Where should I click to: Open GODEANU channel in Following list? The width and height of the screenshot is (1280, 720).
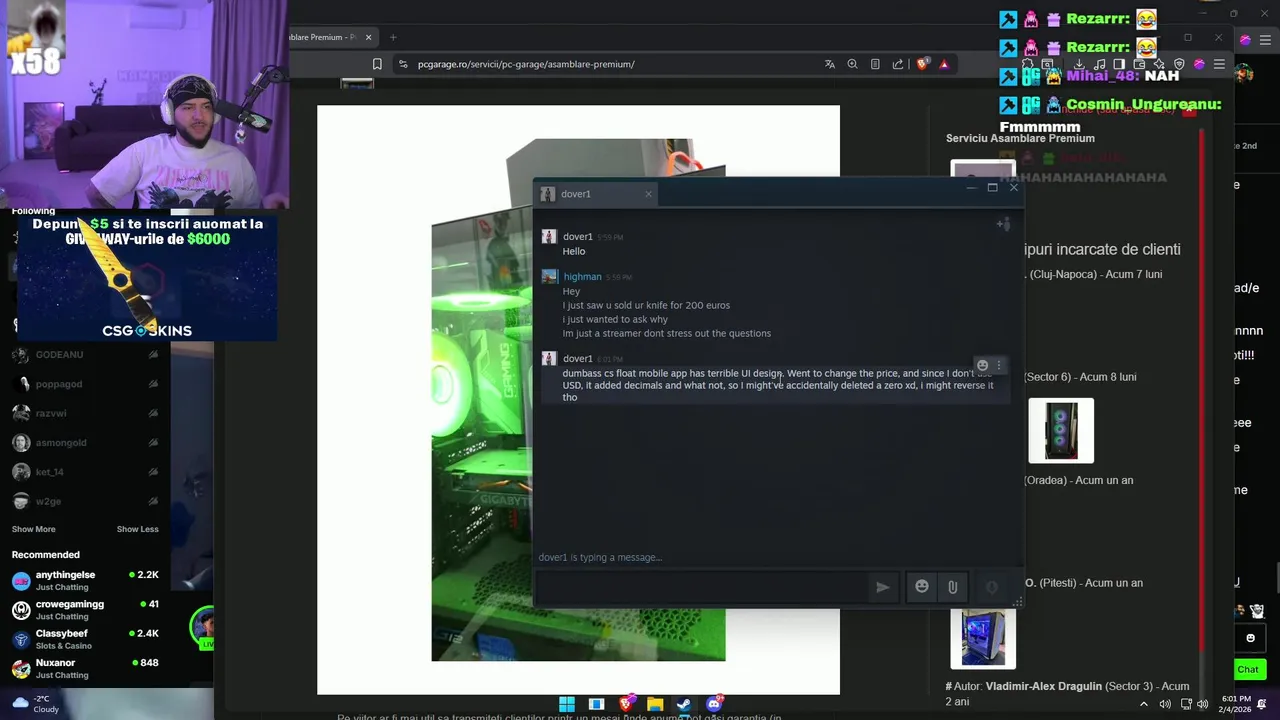coord(85,355)
